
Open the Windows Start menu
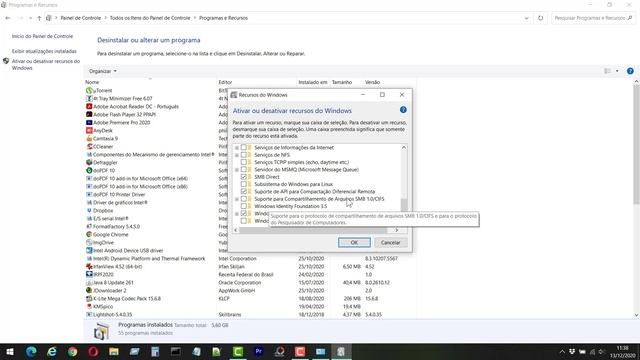pos(10,351)
